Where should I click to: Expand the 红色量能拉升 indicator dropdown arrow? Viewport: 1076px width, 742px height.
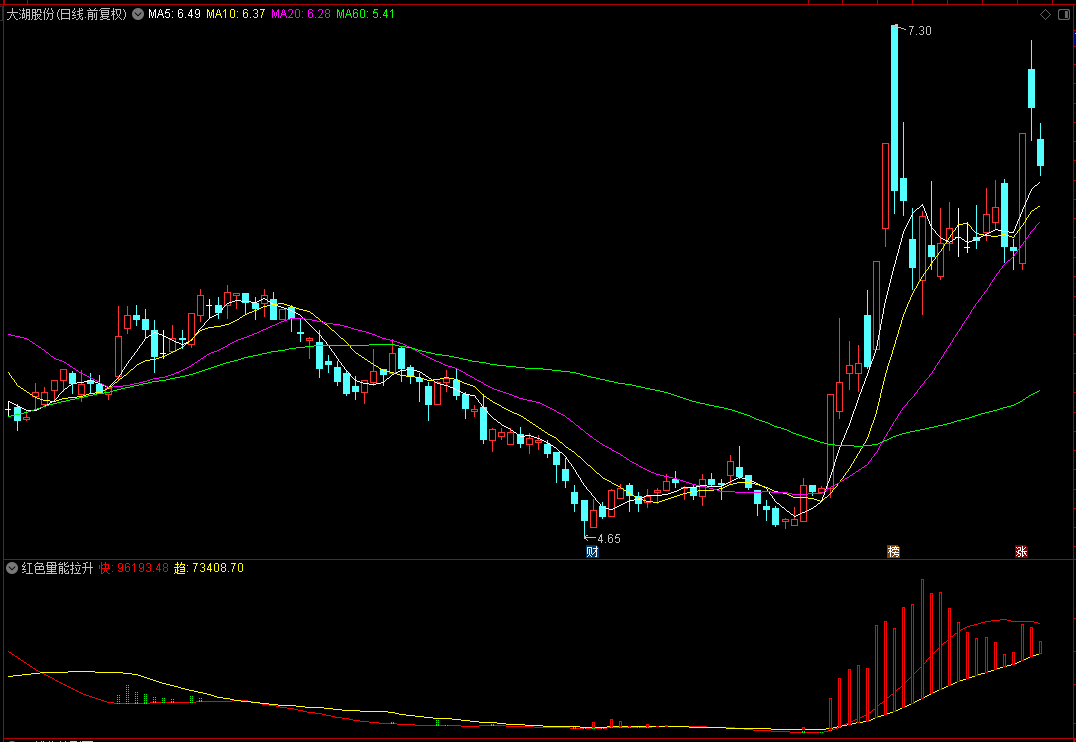pyautogui.click(x=12, y=568)
